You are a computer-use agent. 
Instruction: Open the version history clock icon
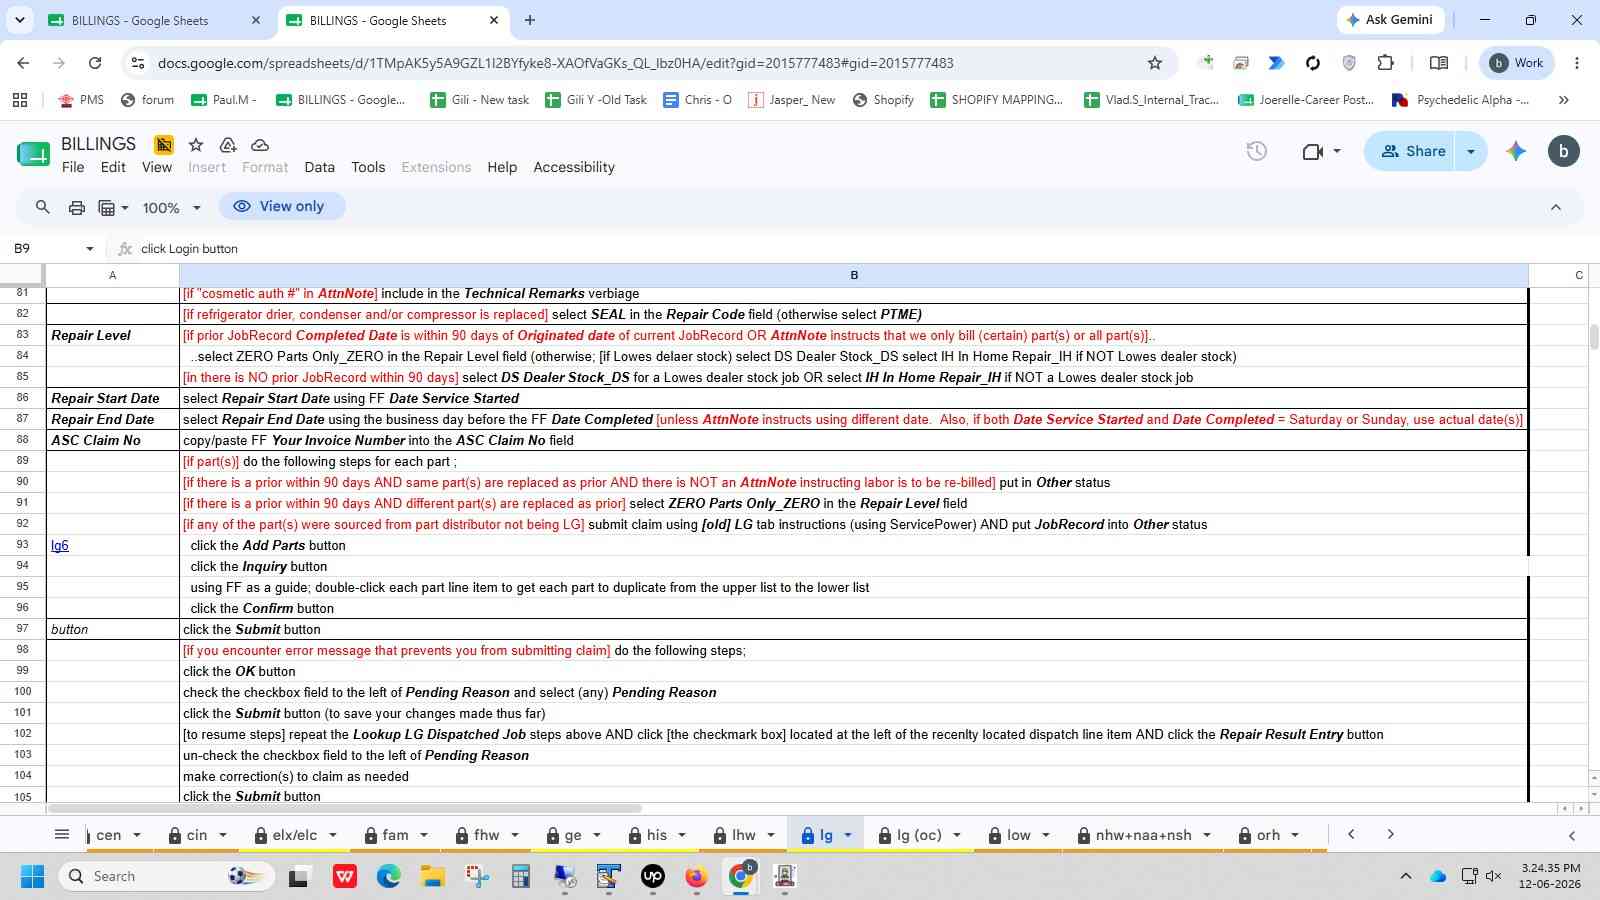point(1256,151)
